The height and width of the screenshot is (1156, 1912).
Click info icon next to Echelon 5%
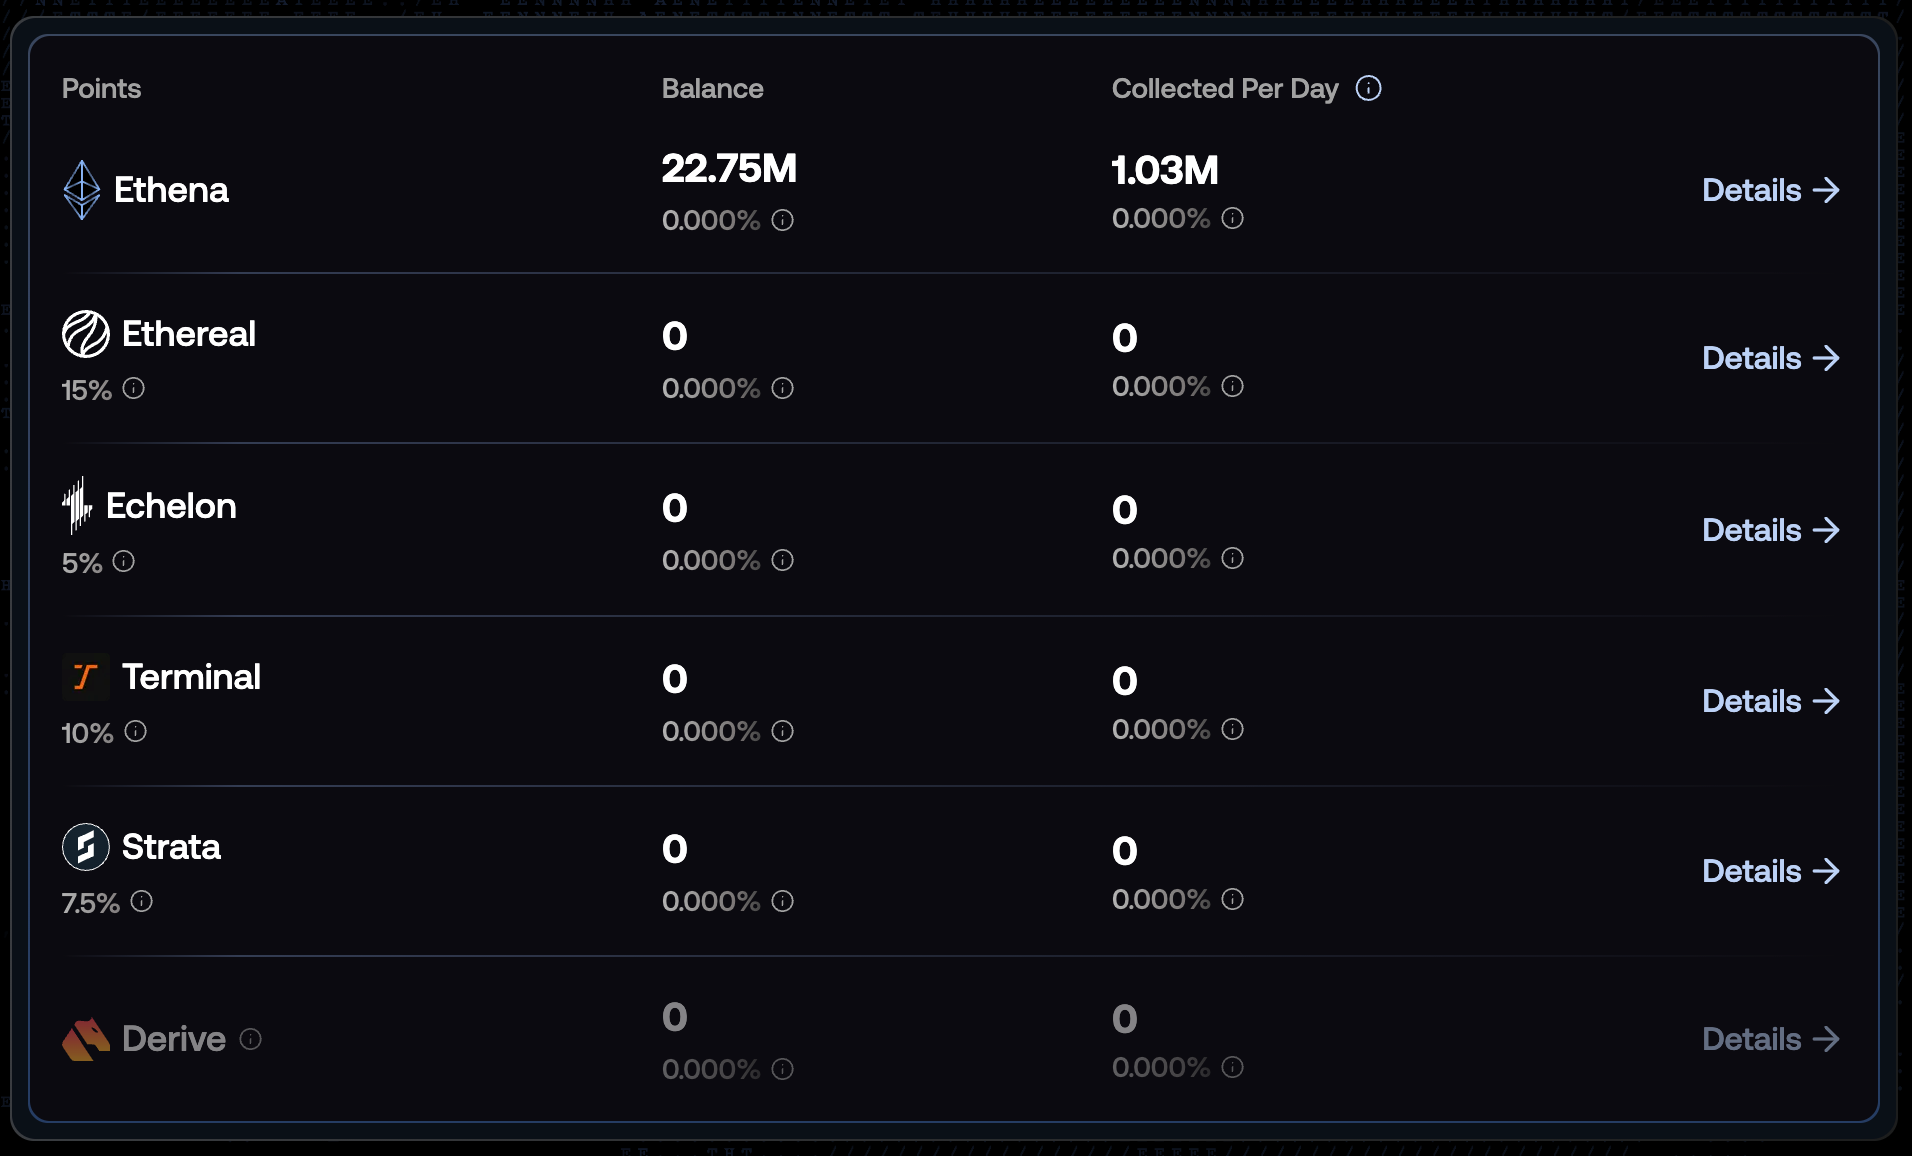(x=124, y=561)
